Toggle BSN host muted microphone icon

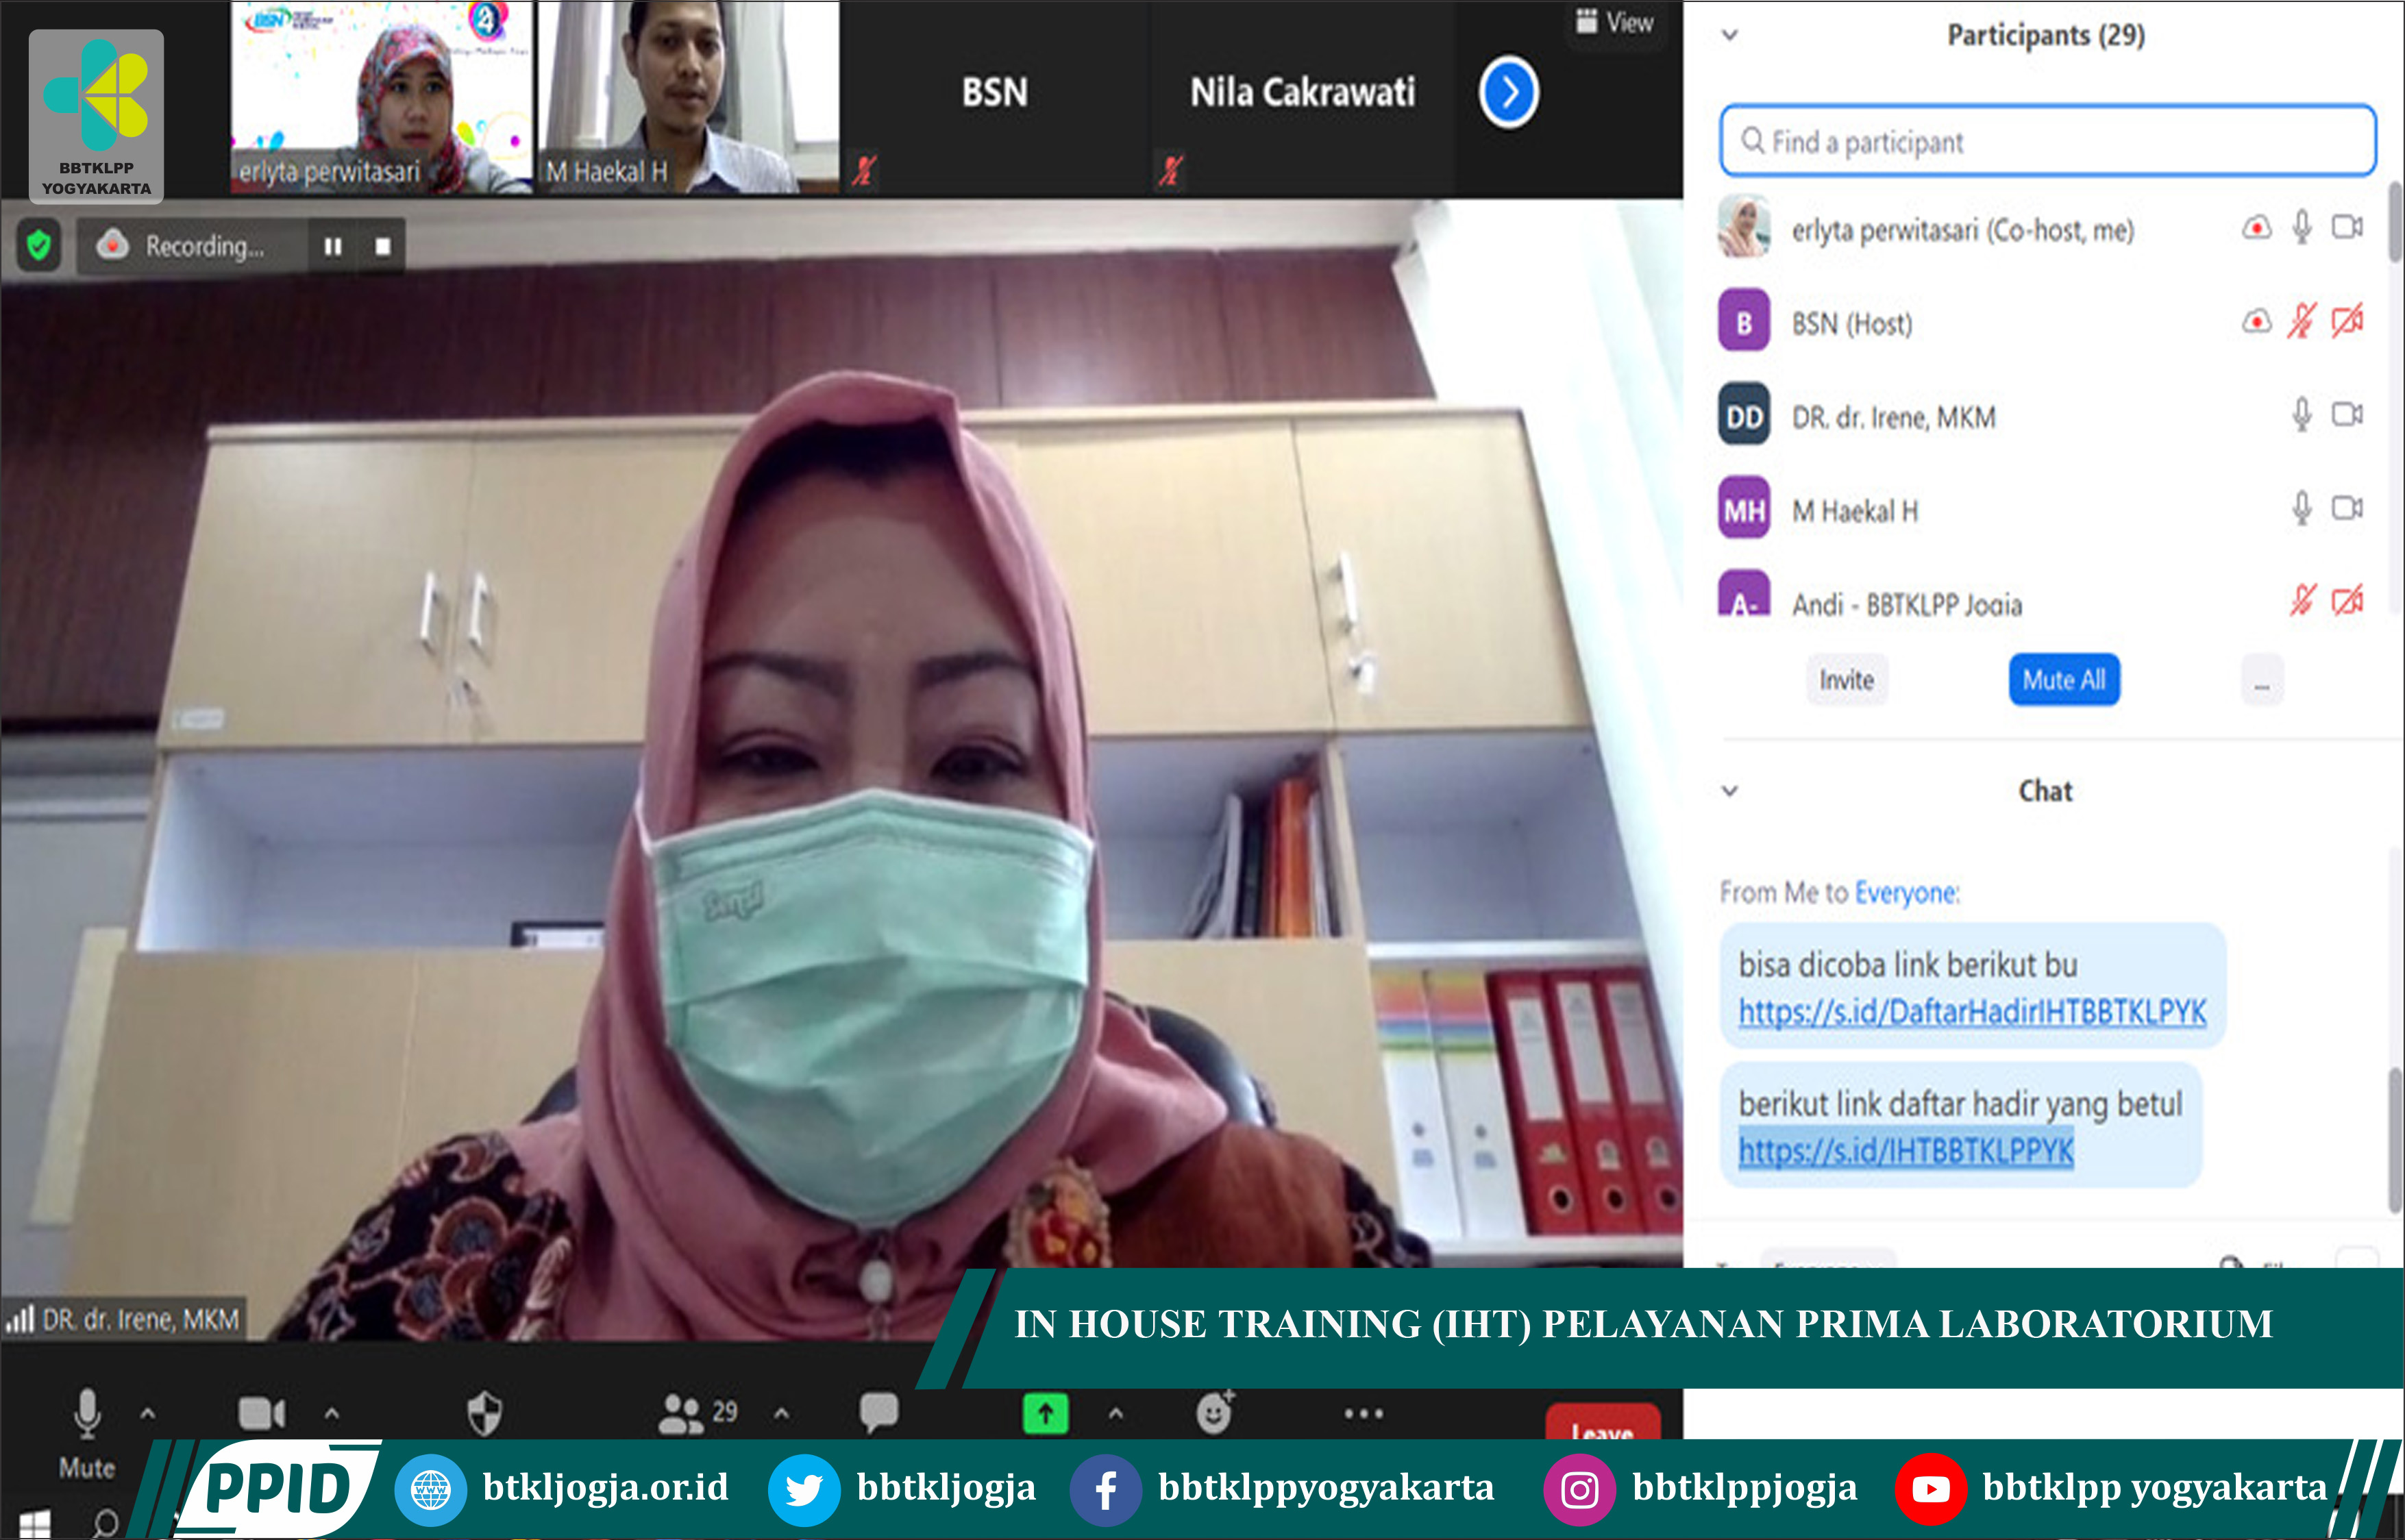click(x=2301, y=322)
